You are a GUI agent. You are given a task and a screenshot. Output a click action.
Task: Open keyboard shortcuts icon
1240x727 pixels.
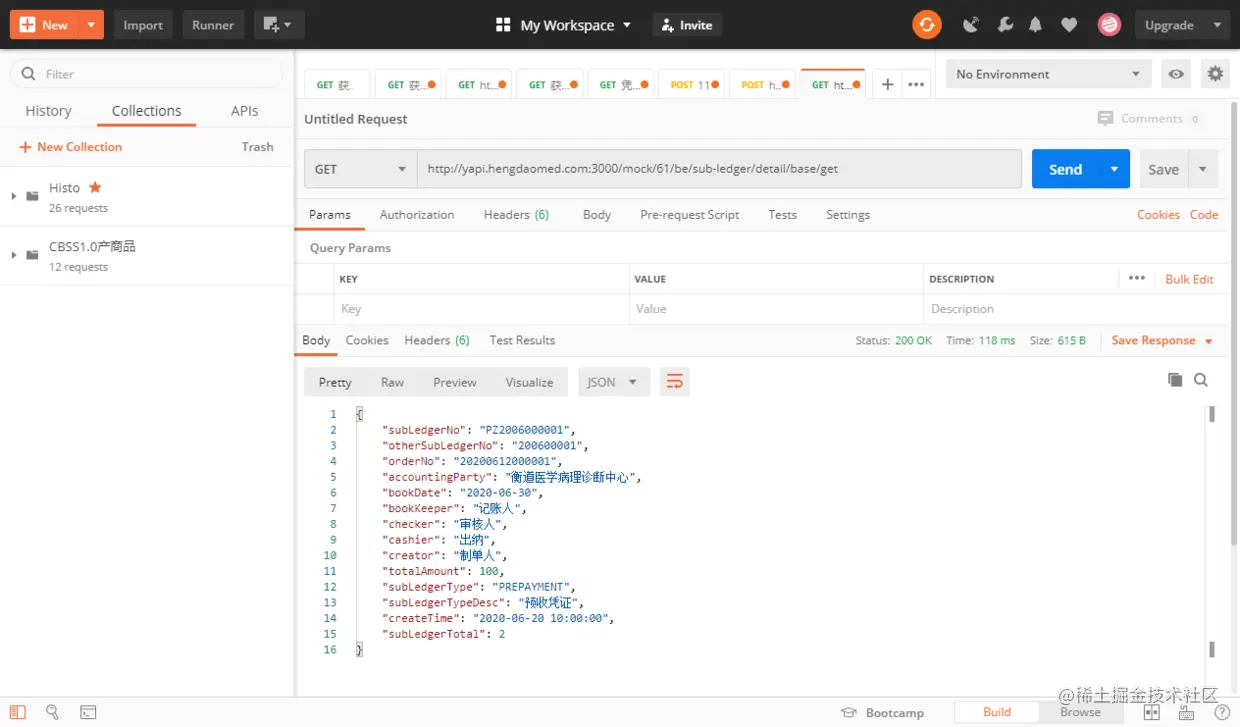pyautogui.click(x=1186, y=712)
